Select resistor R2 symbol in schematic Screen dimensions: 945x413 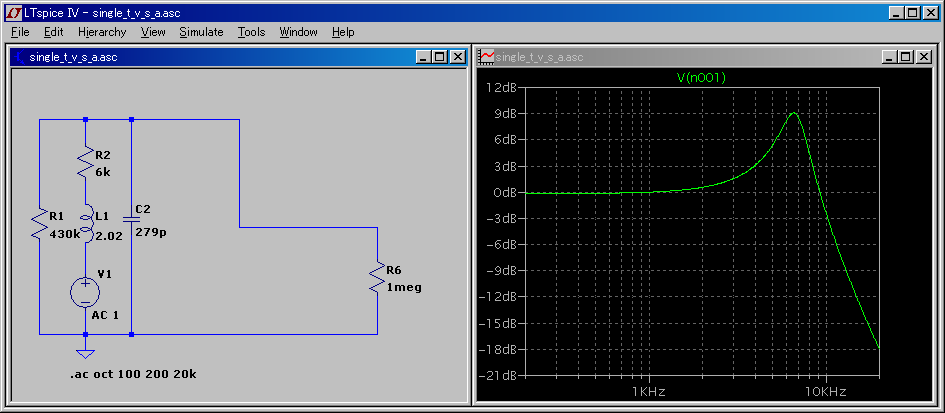(x=86, y=160)
